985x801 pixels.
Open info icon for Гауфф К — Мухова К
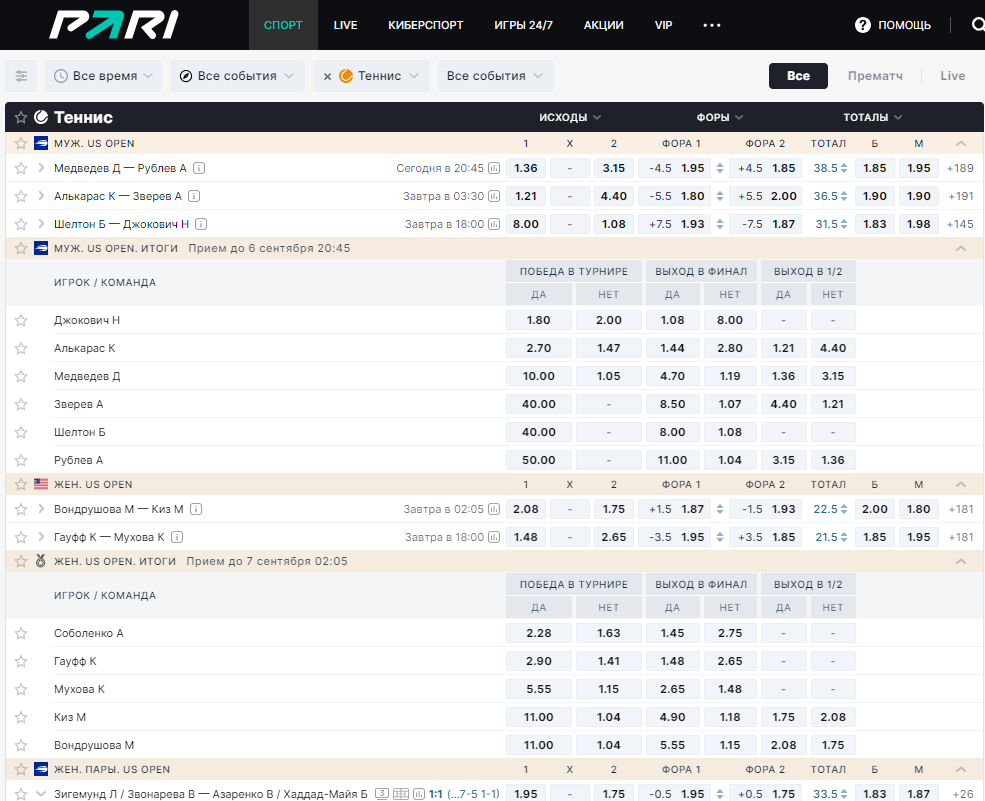tap(177, 537)
